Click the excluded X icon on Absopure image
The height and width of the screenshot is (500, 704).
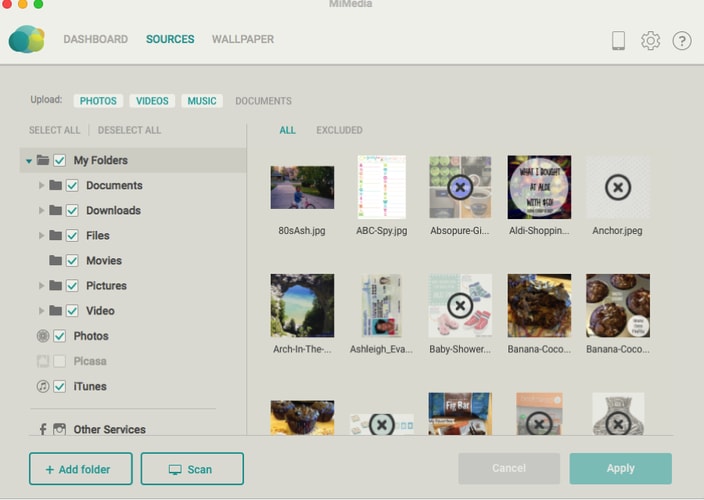[460, 187]
